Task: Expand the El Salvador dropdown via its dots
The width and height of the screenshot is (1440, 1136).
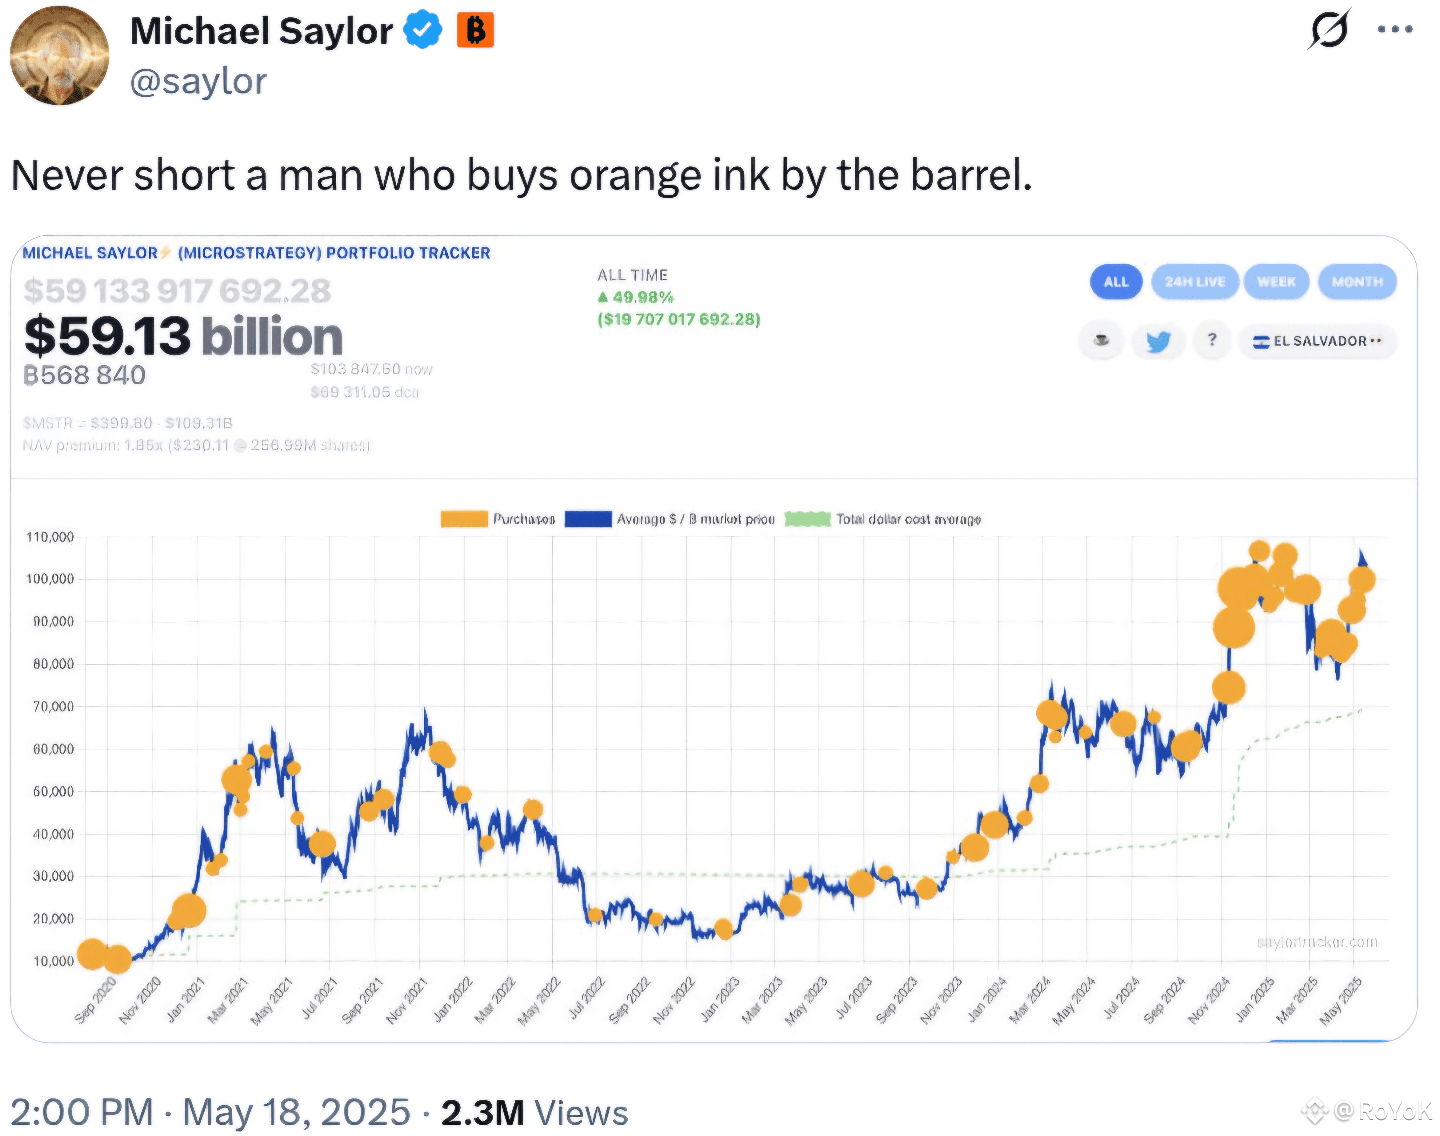Action: (1376, 341)
